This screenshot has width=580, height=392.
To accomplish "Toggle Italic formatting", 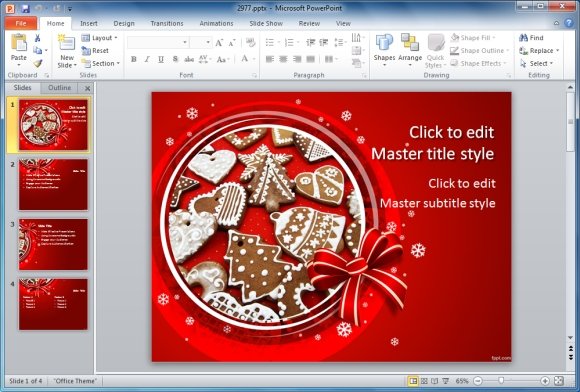I will 147,59.
